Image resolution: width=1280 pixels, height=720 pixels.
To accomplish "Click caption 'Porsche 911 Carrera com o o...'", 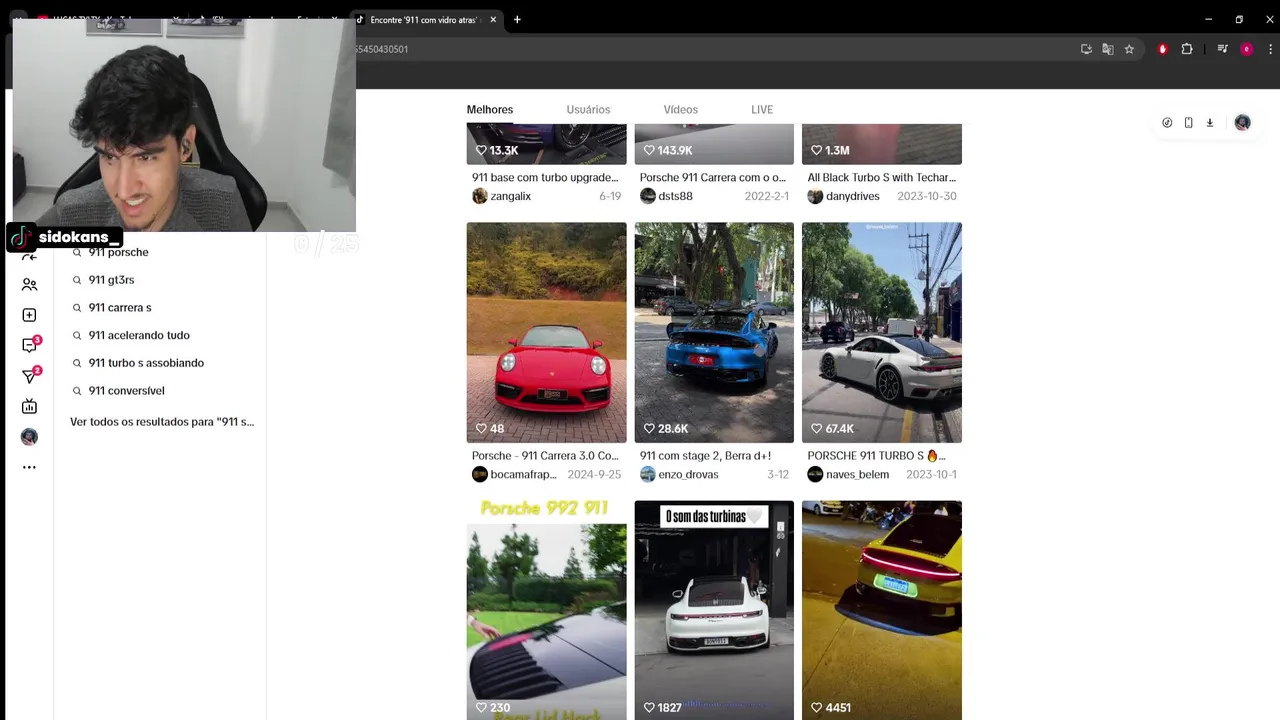I will pos(713,178).
